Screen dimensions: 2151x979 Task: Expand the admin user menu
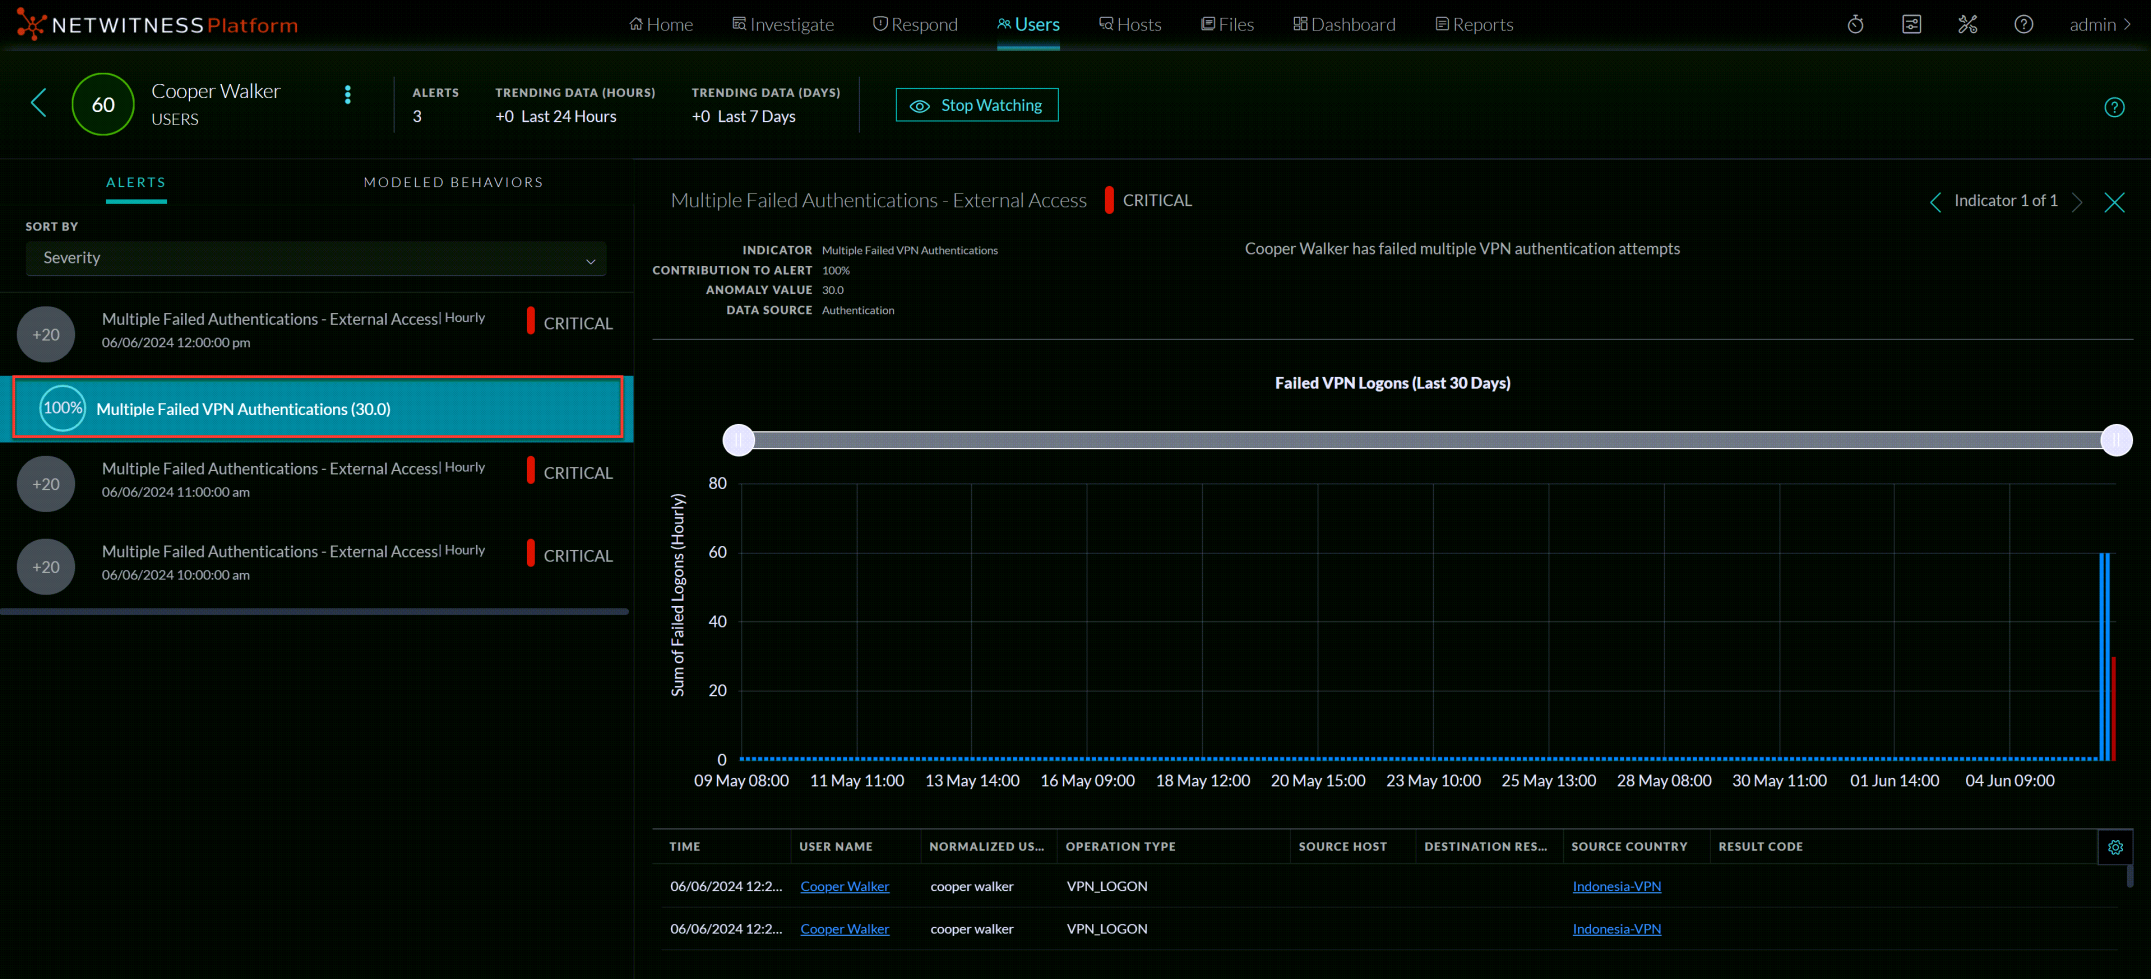point(2100,23)
